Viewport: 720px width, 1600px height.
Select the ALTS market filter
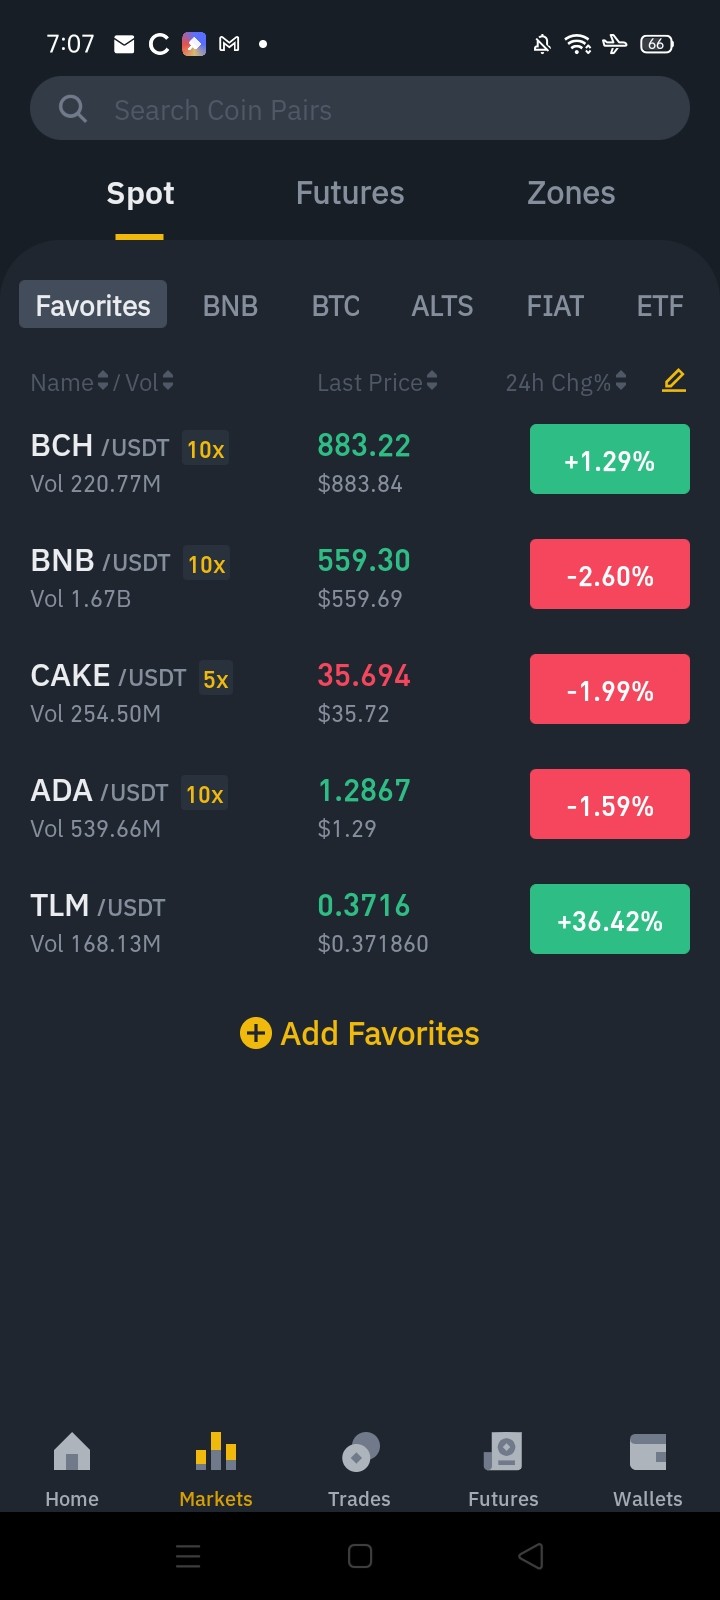click(442, 306)
